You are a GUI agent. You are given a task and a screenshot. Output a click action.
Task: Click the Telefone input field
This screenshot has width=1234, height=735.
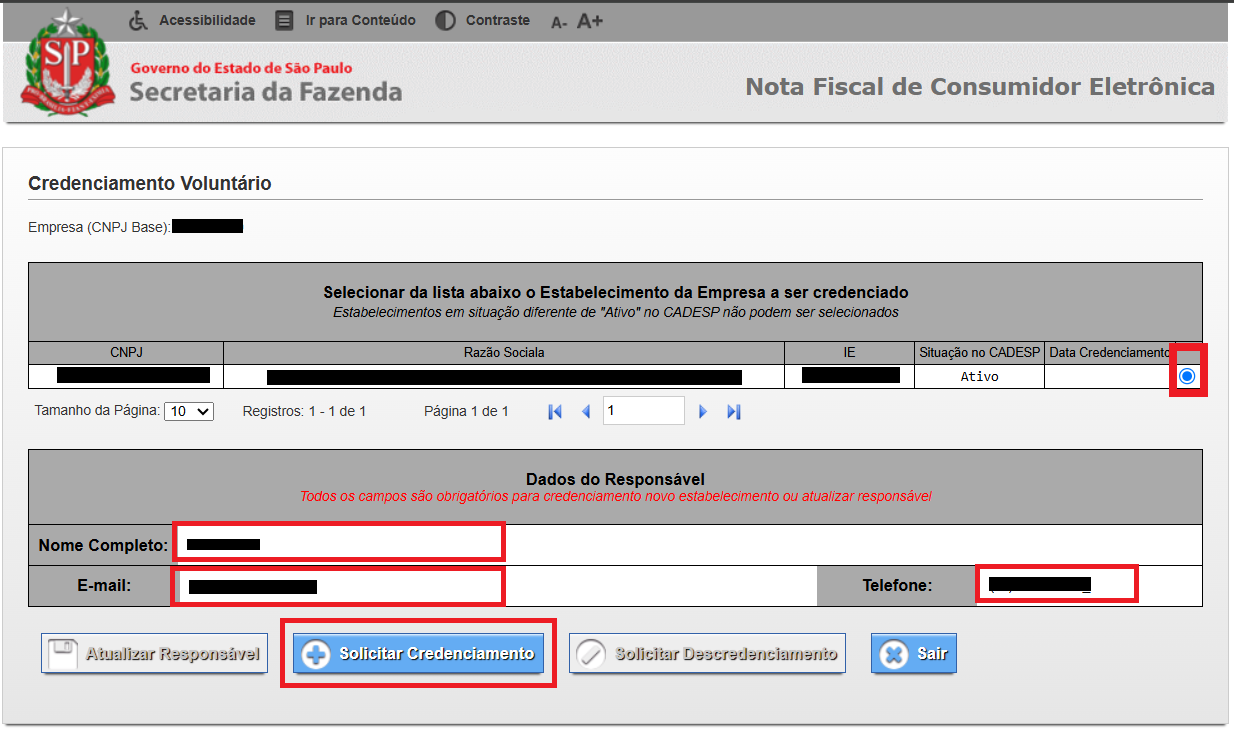pos(1055,585)
